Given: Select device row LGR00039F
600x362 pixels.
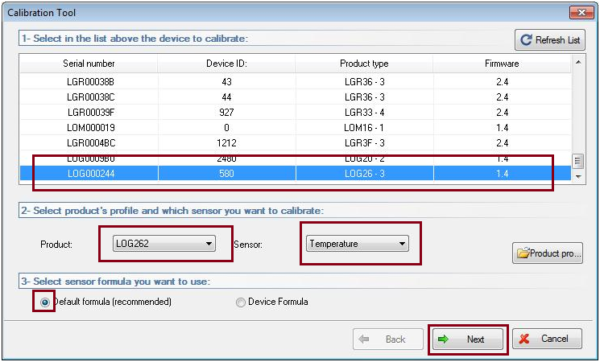Looking at the screenshot, I should [x=296, y=113].
